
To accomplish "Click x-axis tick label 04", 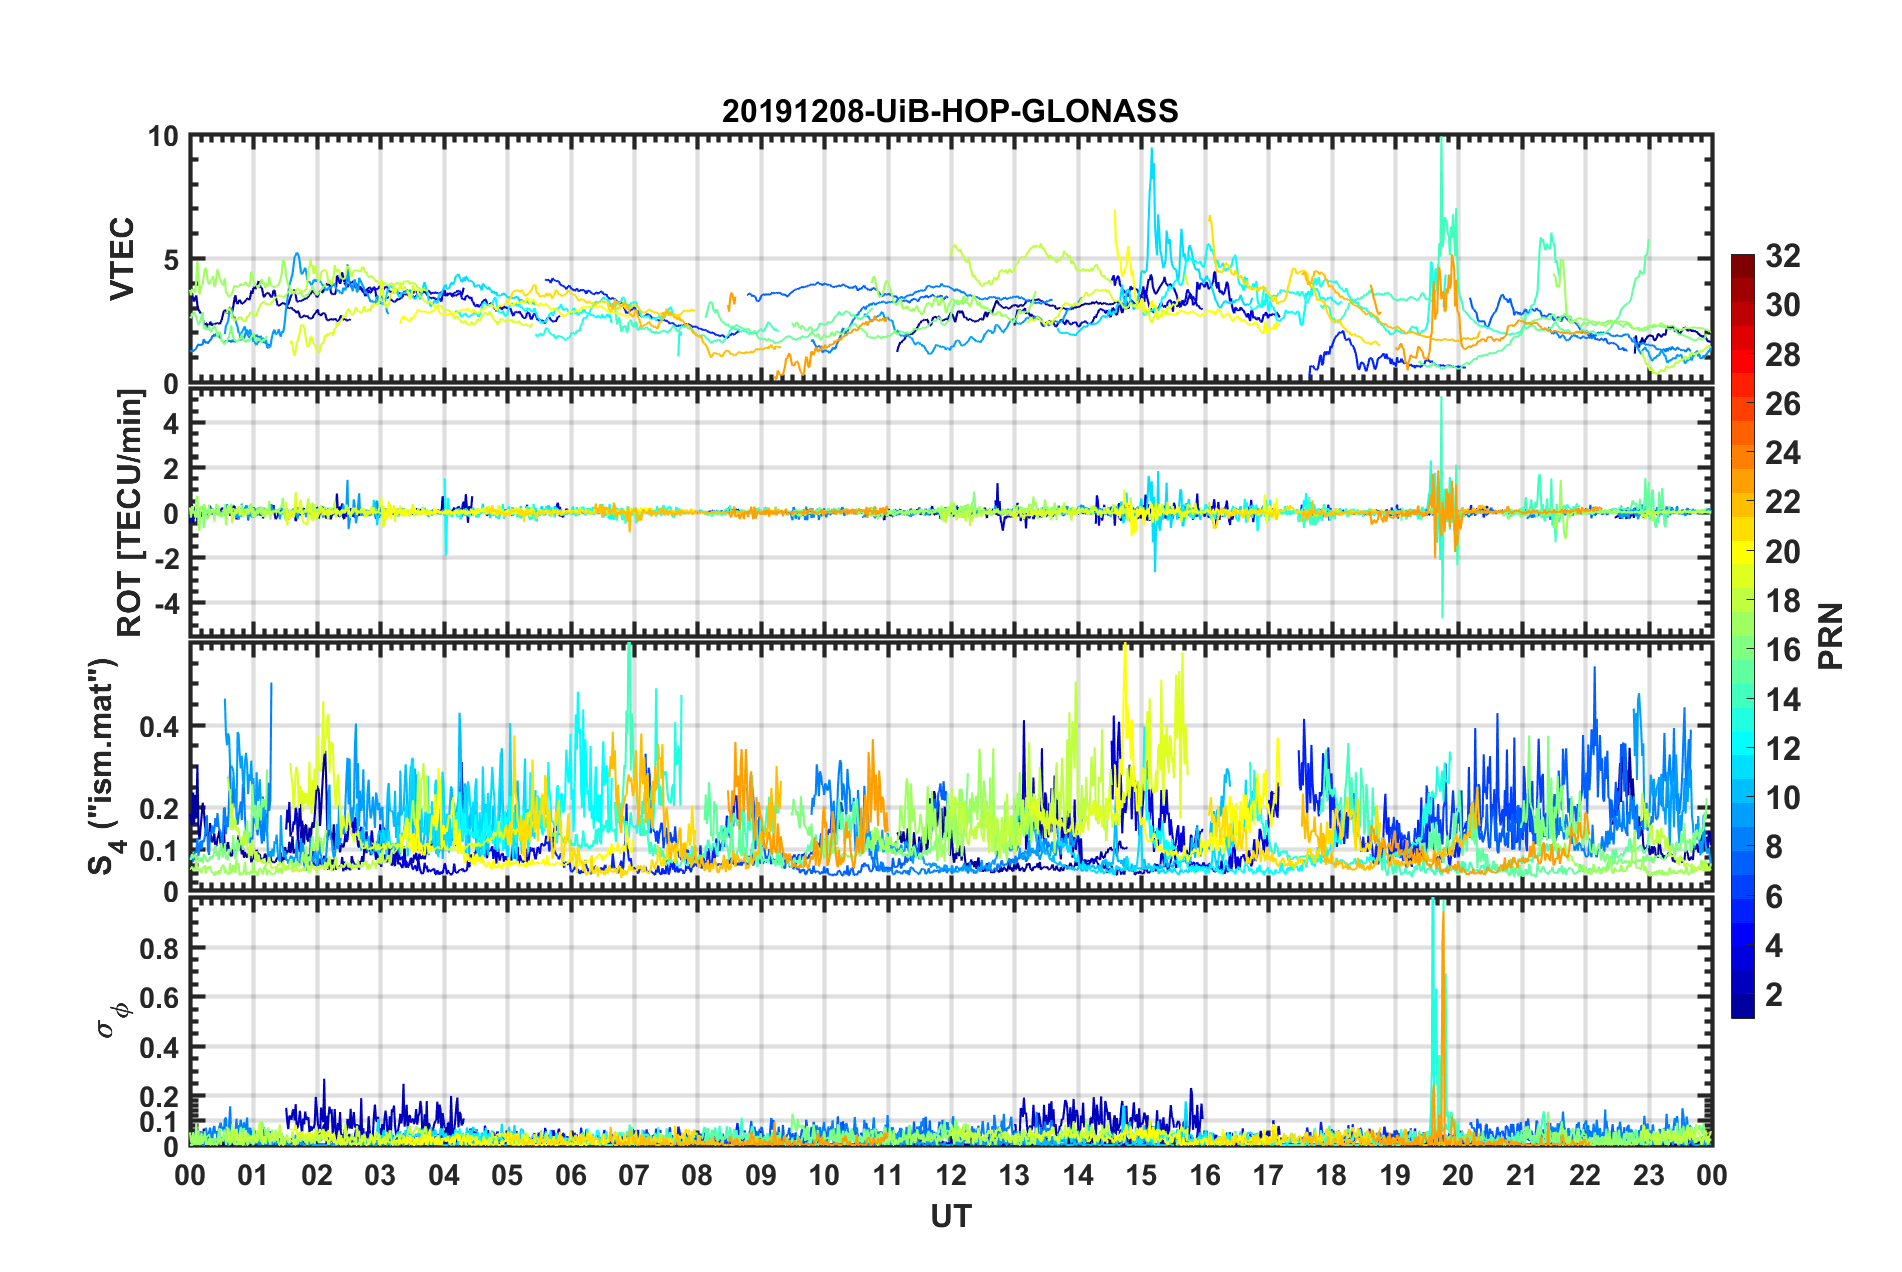I will point(444,1175).
